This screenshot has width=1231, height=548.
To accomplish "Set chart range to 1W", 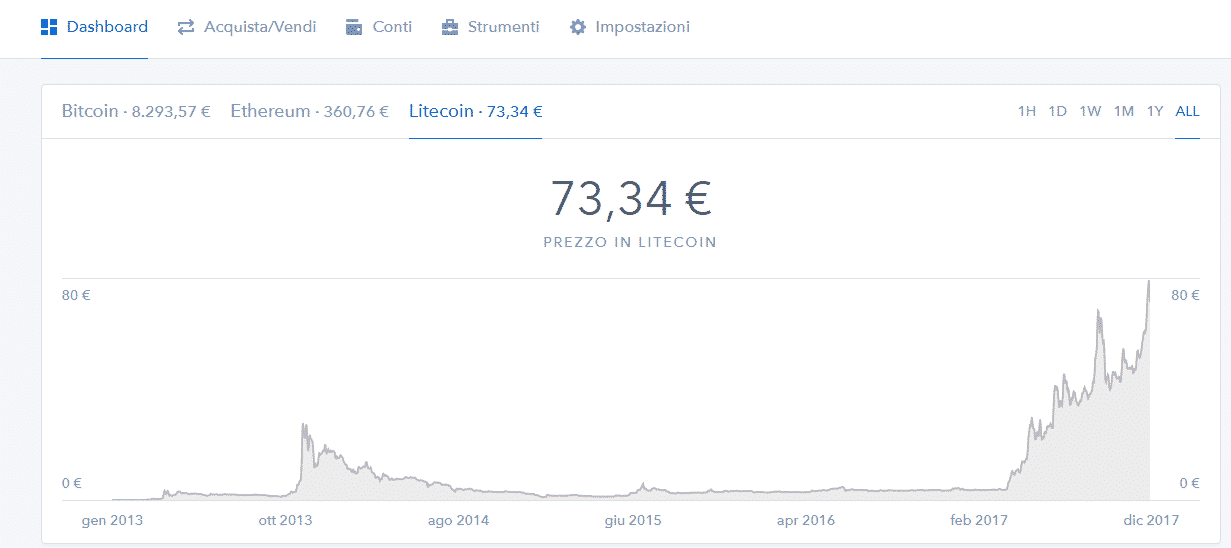I will click(x=1090, y=111).
